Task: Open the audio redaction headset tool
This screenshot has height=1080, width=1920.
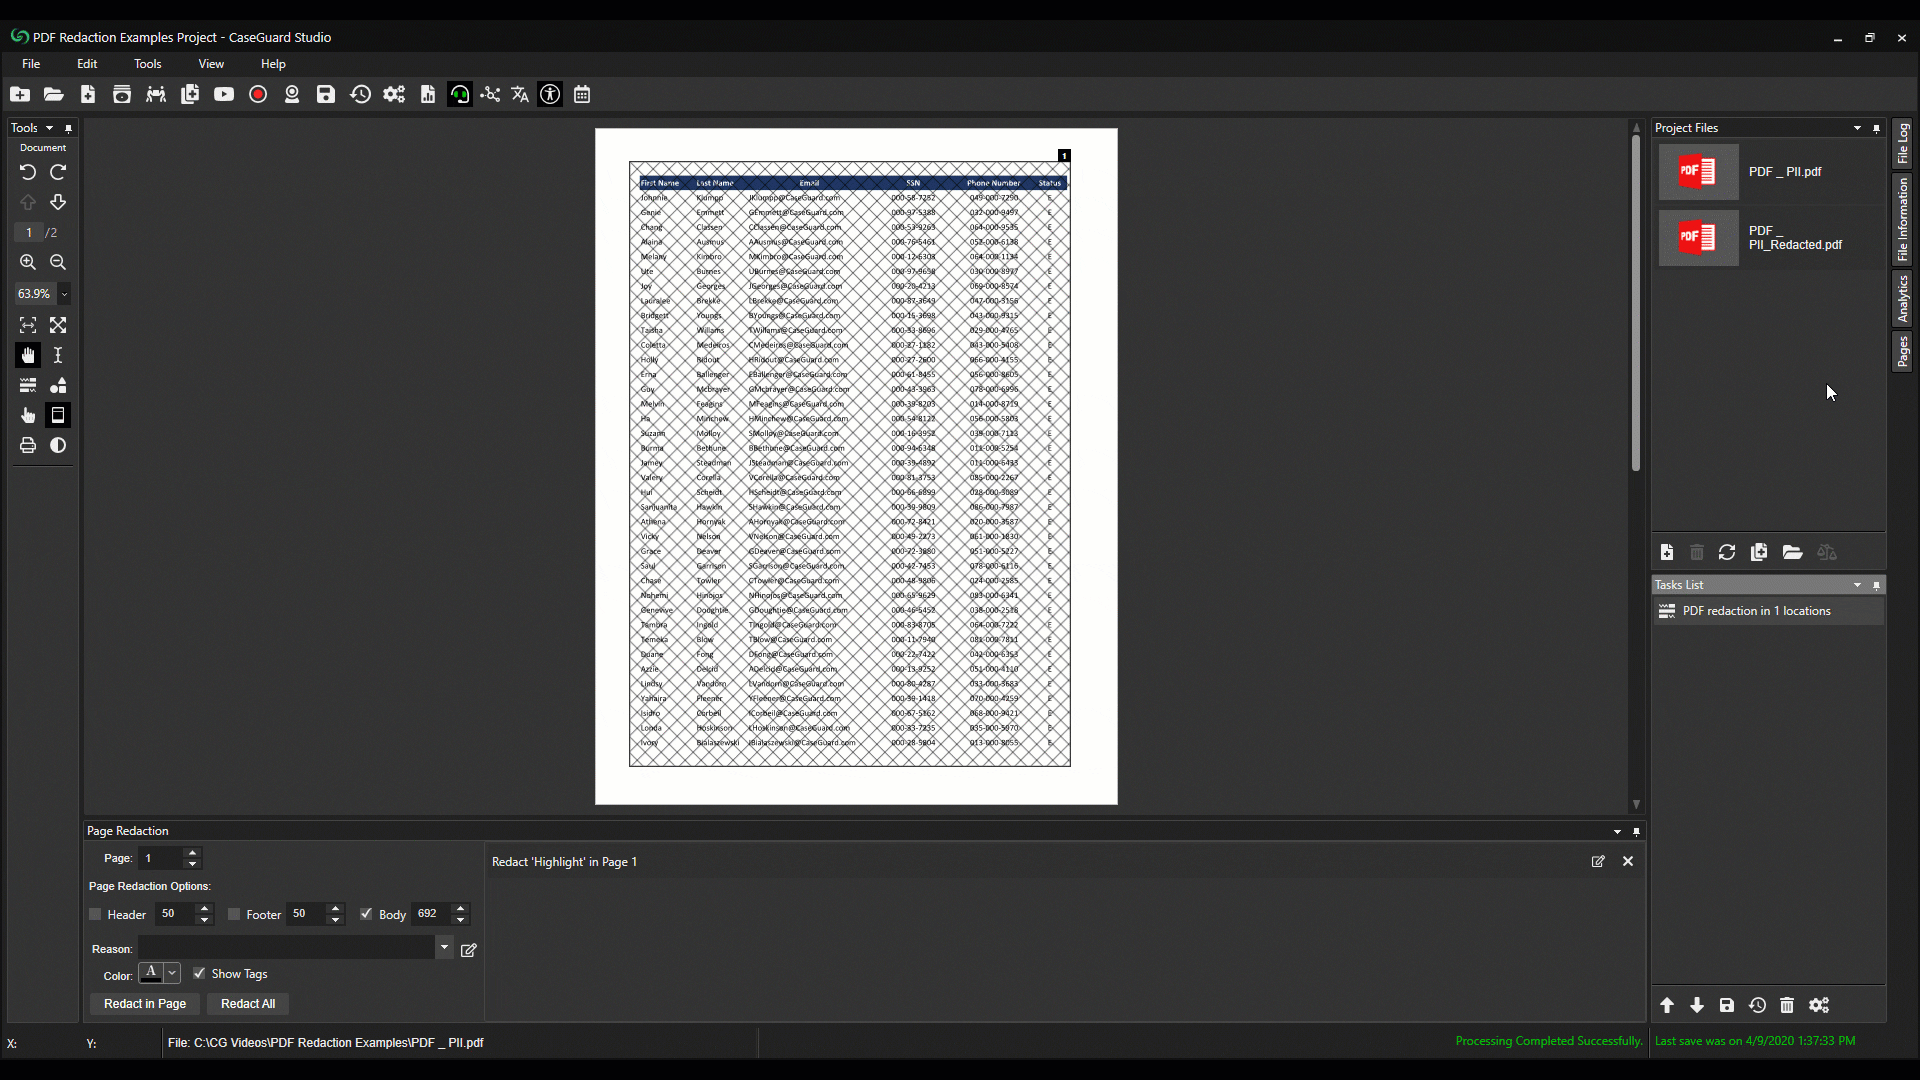Action: click(459, 94)
